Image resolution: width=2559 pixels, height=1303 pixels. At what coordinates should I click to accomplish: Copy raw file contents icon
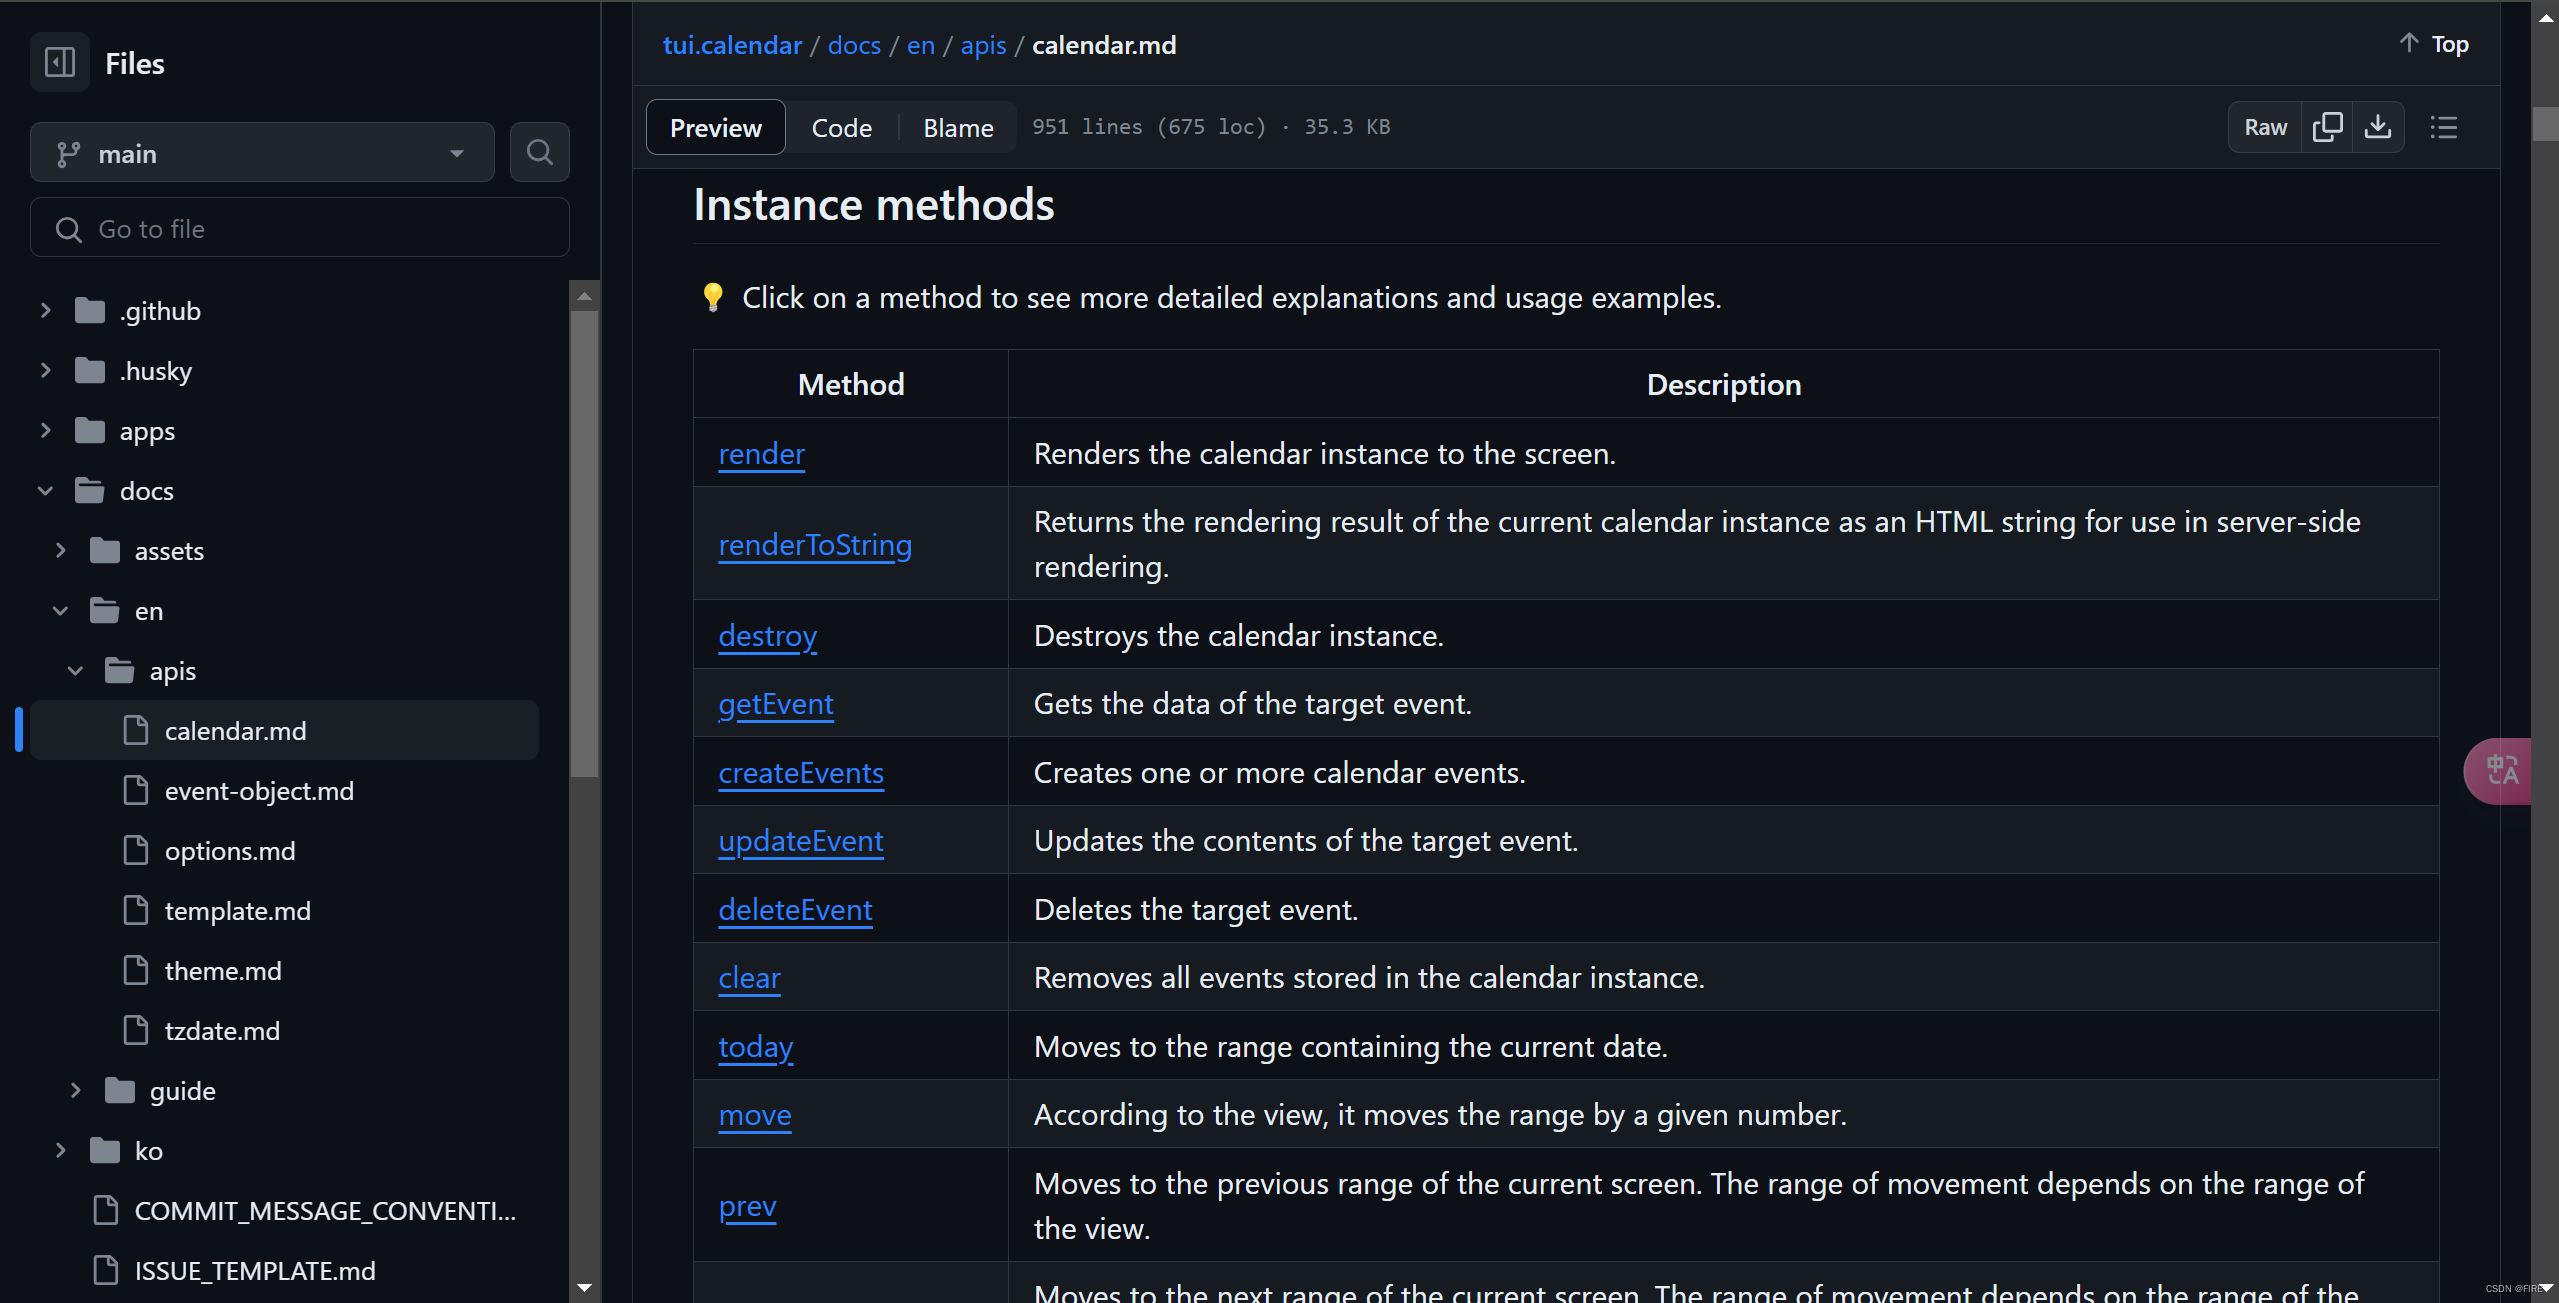pos(2327,127)
